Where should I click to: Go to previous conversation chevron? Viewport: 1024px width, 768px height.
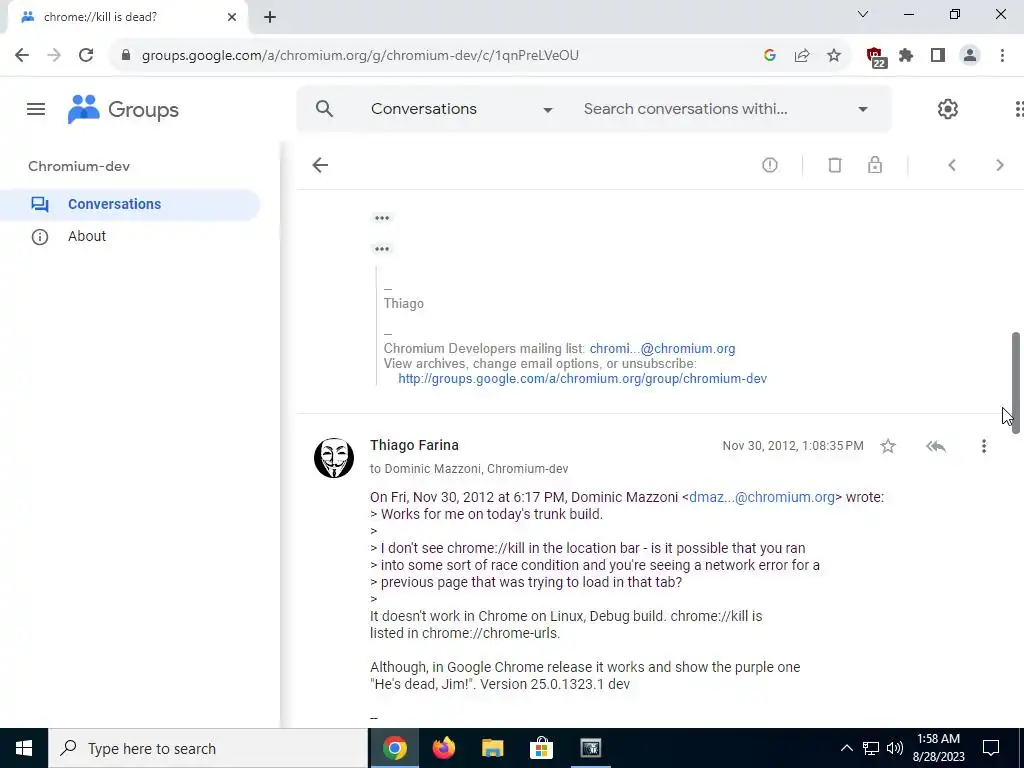(952, 165)
